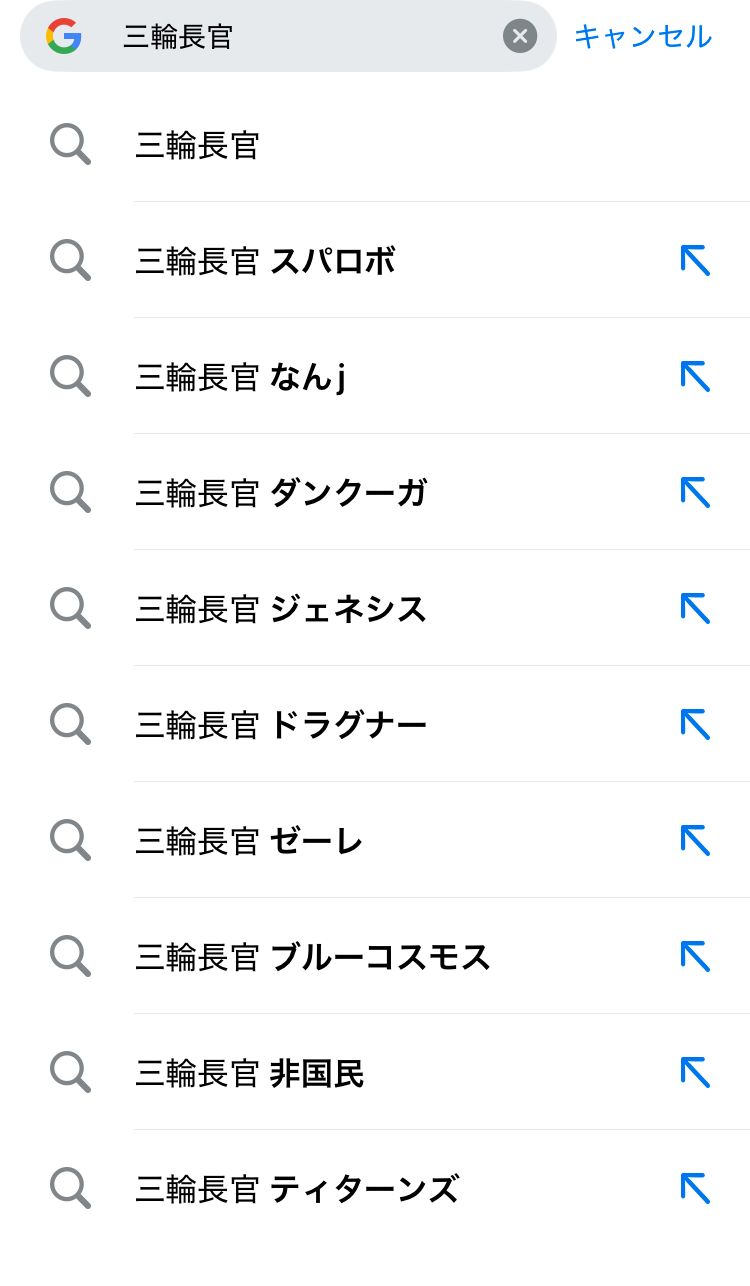
Task: Fill search with ドラグナー via arrow
Action: (695, 725)
